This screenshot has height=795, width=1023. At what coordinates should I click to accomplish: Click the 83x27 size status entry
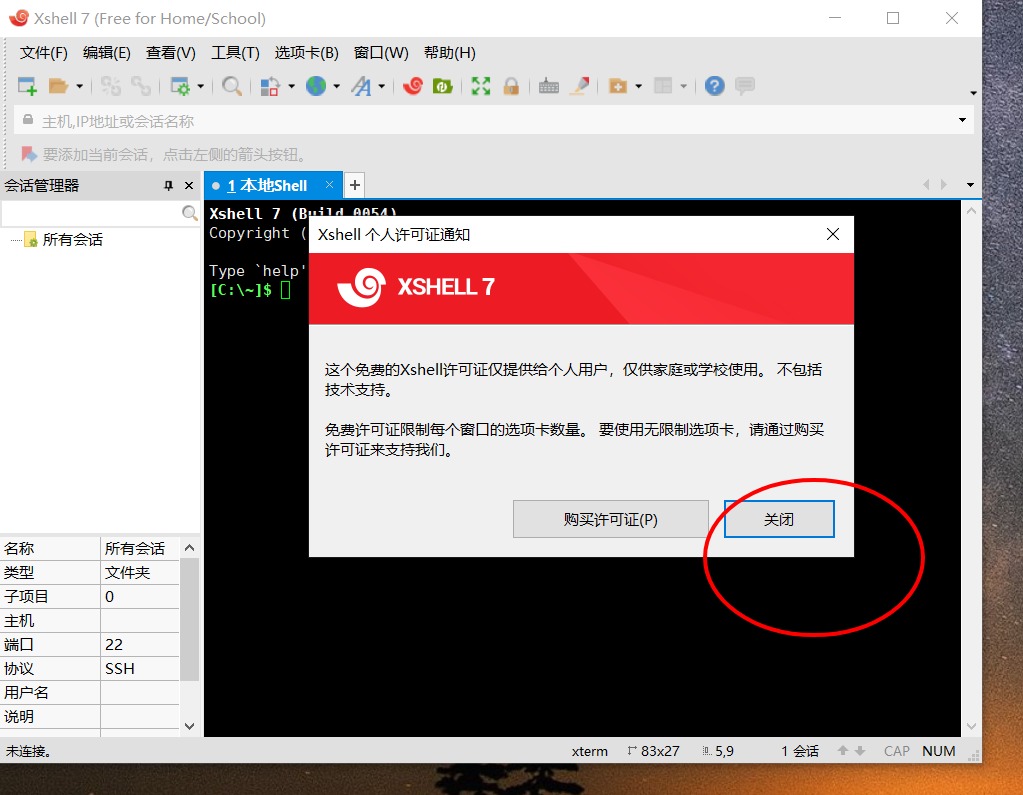[653, 751]
